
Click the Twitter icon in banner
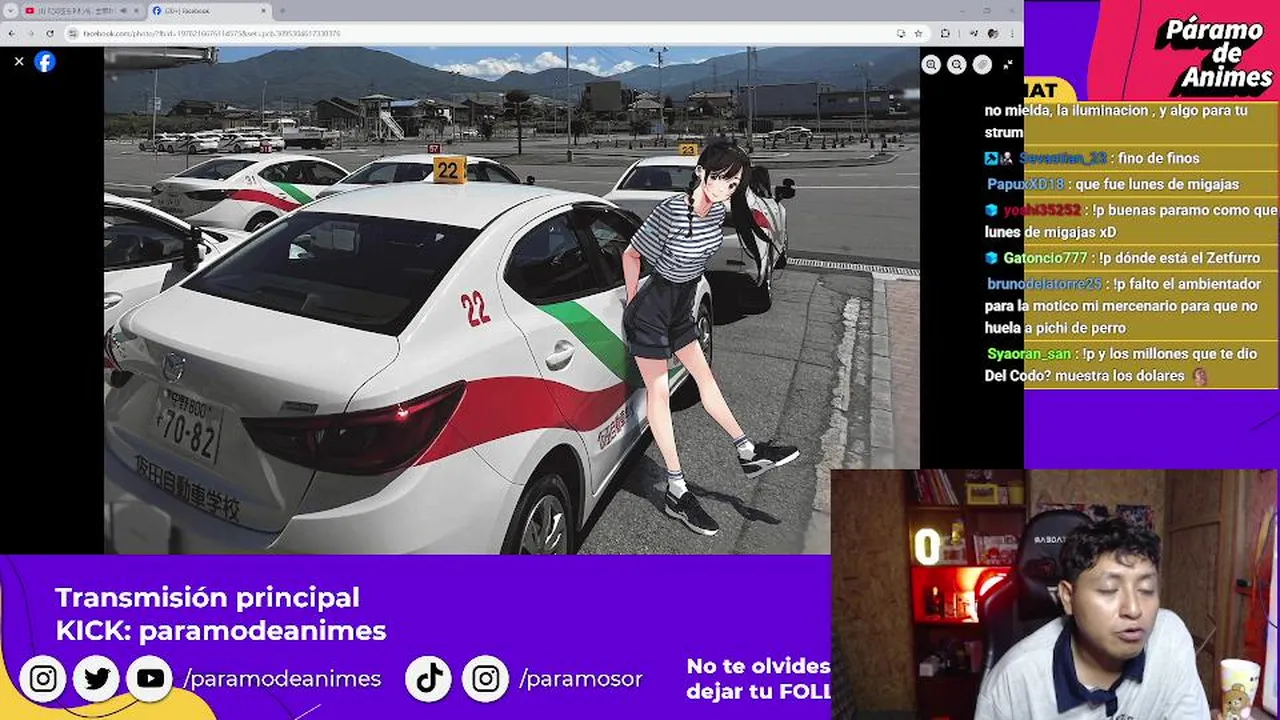tap(97, 679)
